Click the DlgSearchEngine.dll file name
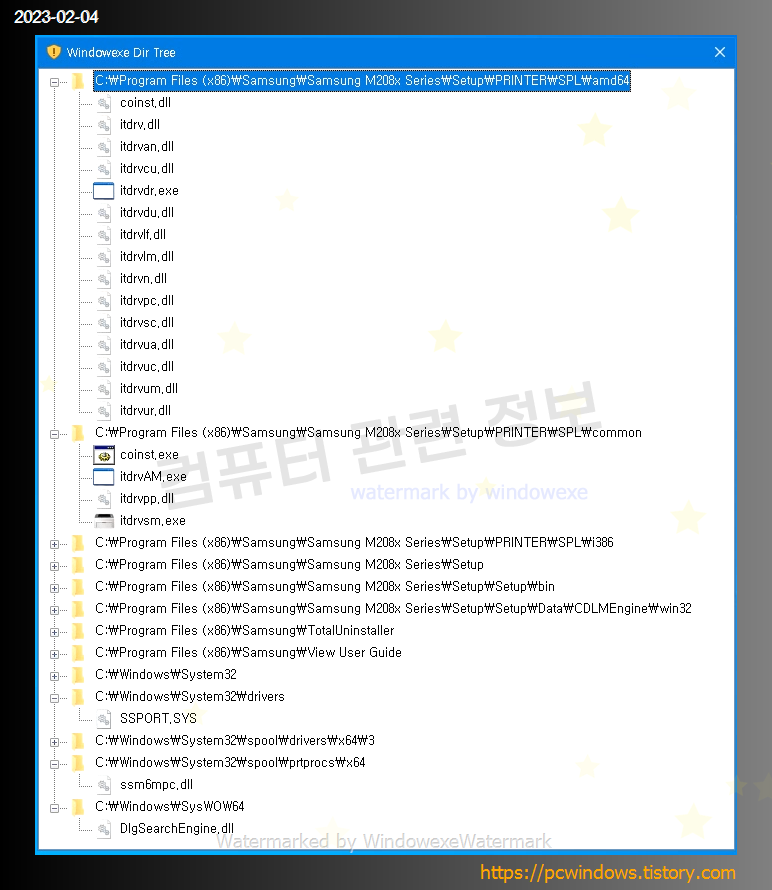Image resolution: width=772 pixels, height=890 pixels. (177, 829)
